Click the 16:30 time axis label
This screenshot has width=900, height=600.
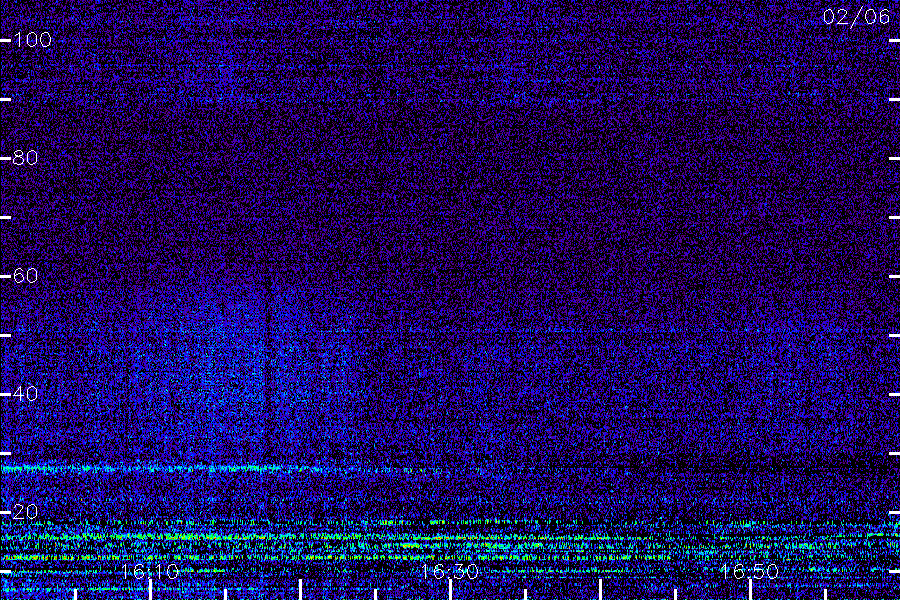[449, 571]
